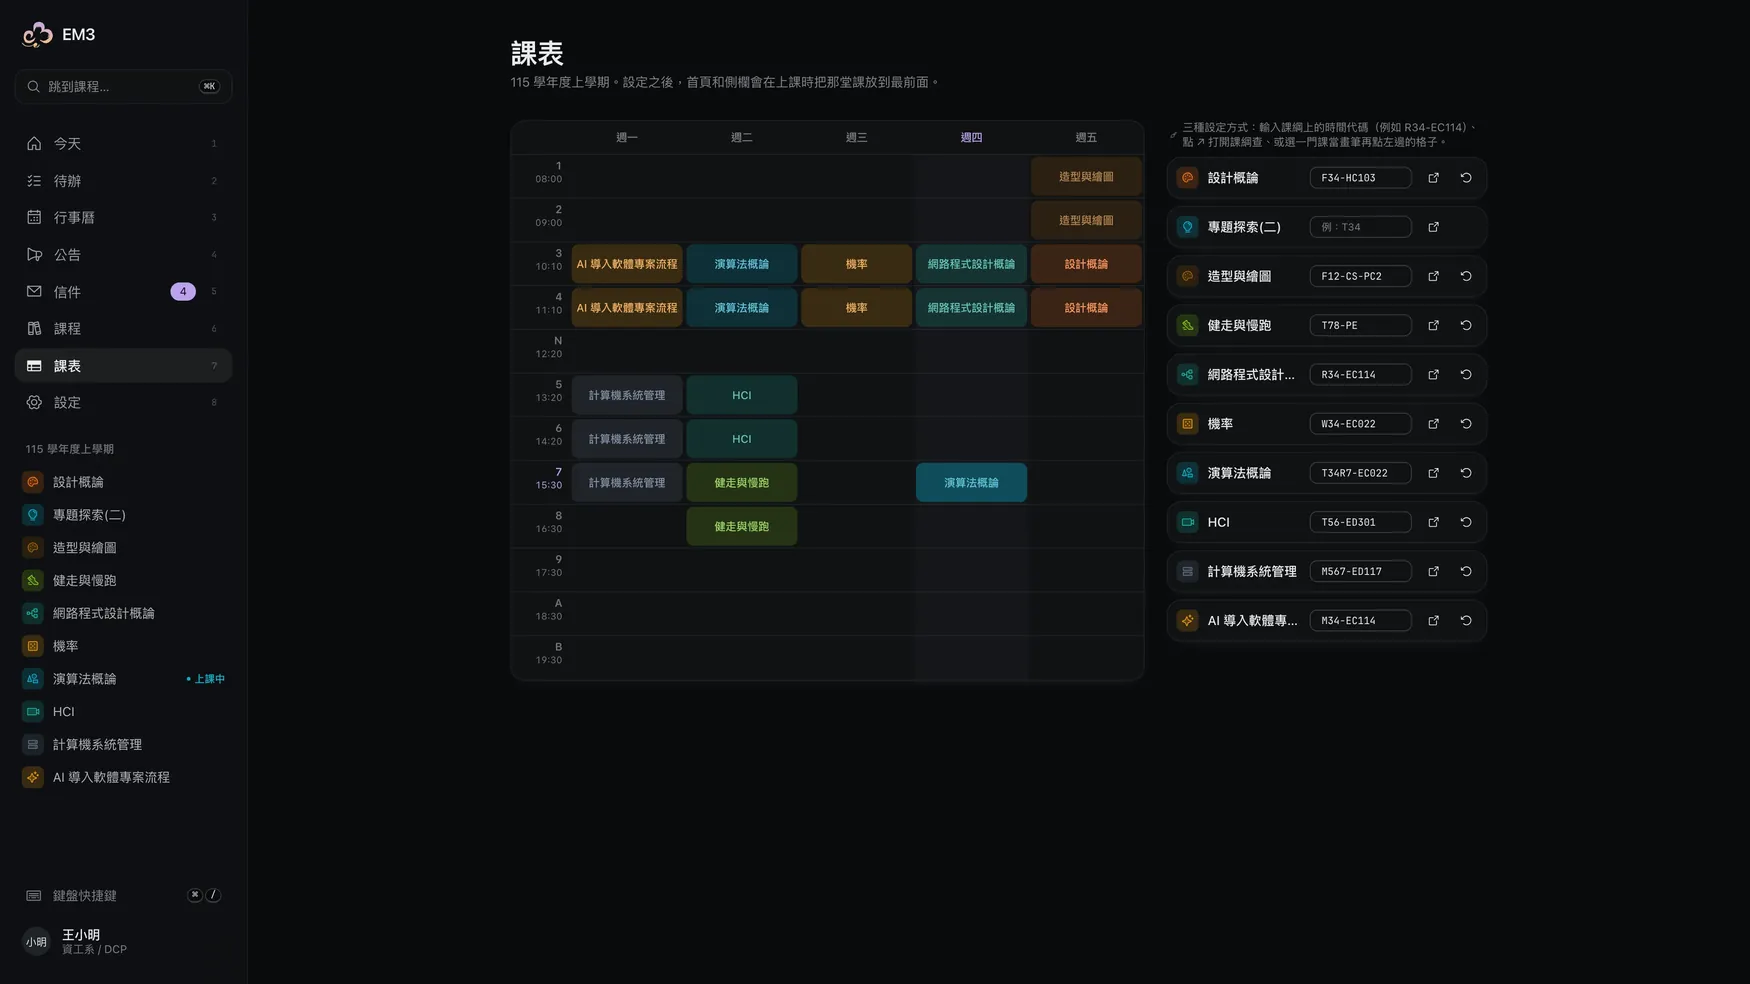Click the 週四 column header
Screen dimensions: 1750x984
971,138
